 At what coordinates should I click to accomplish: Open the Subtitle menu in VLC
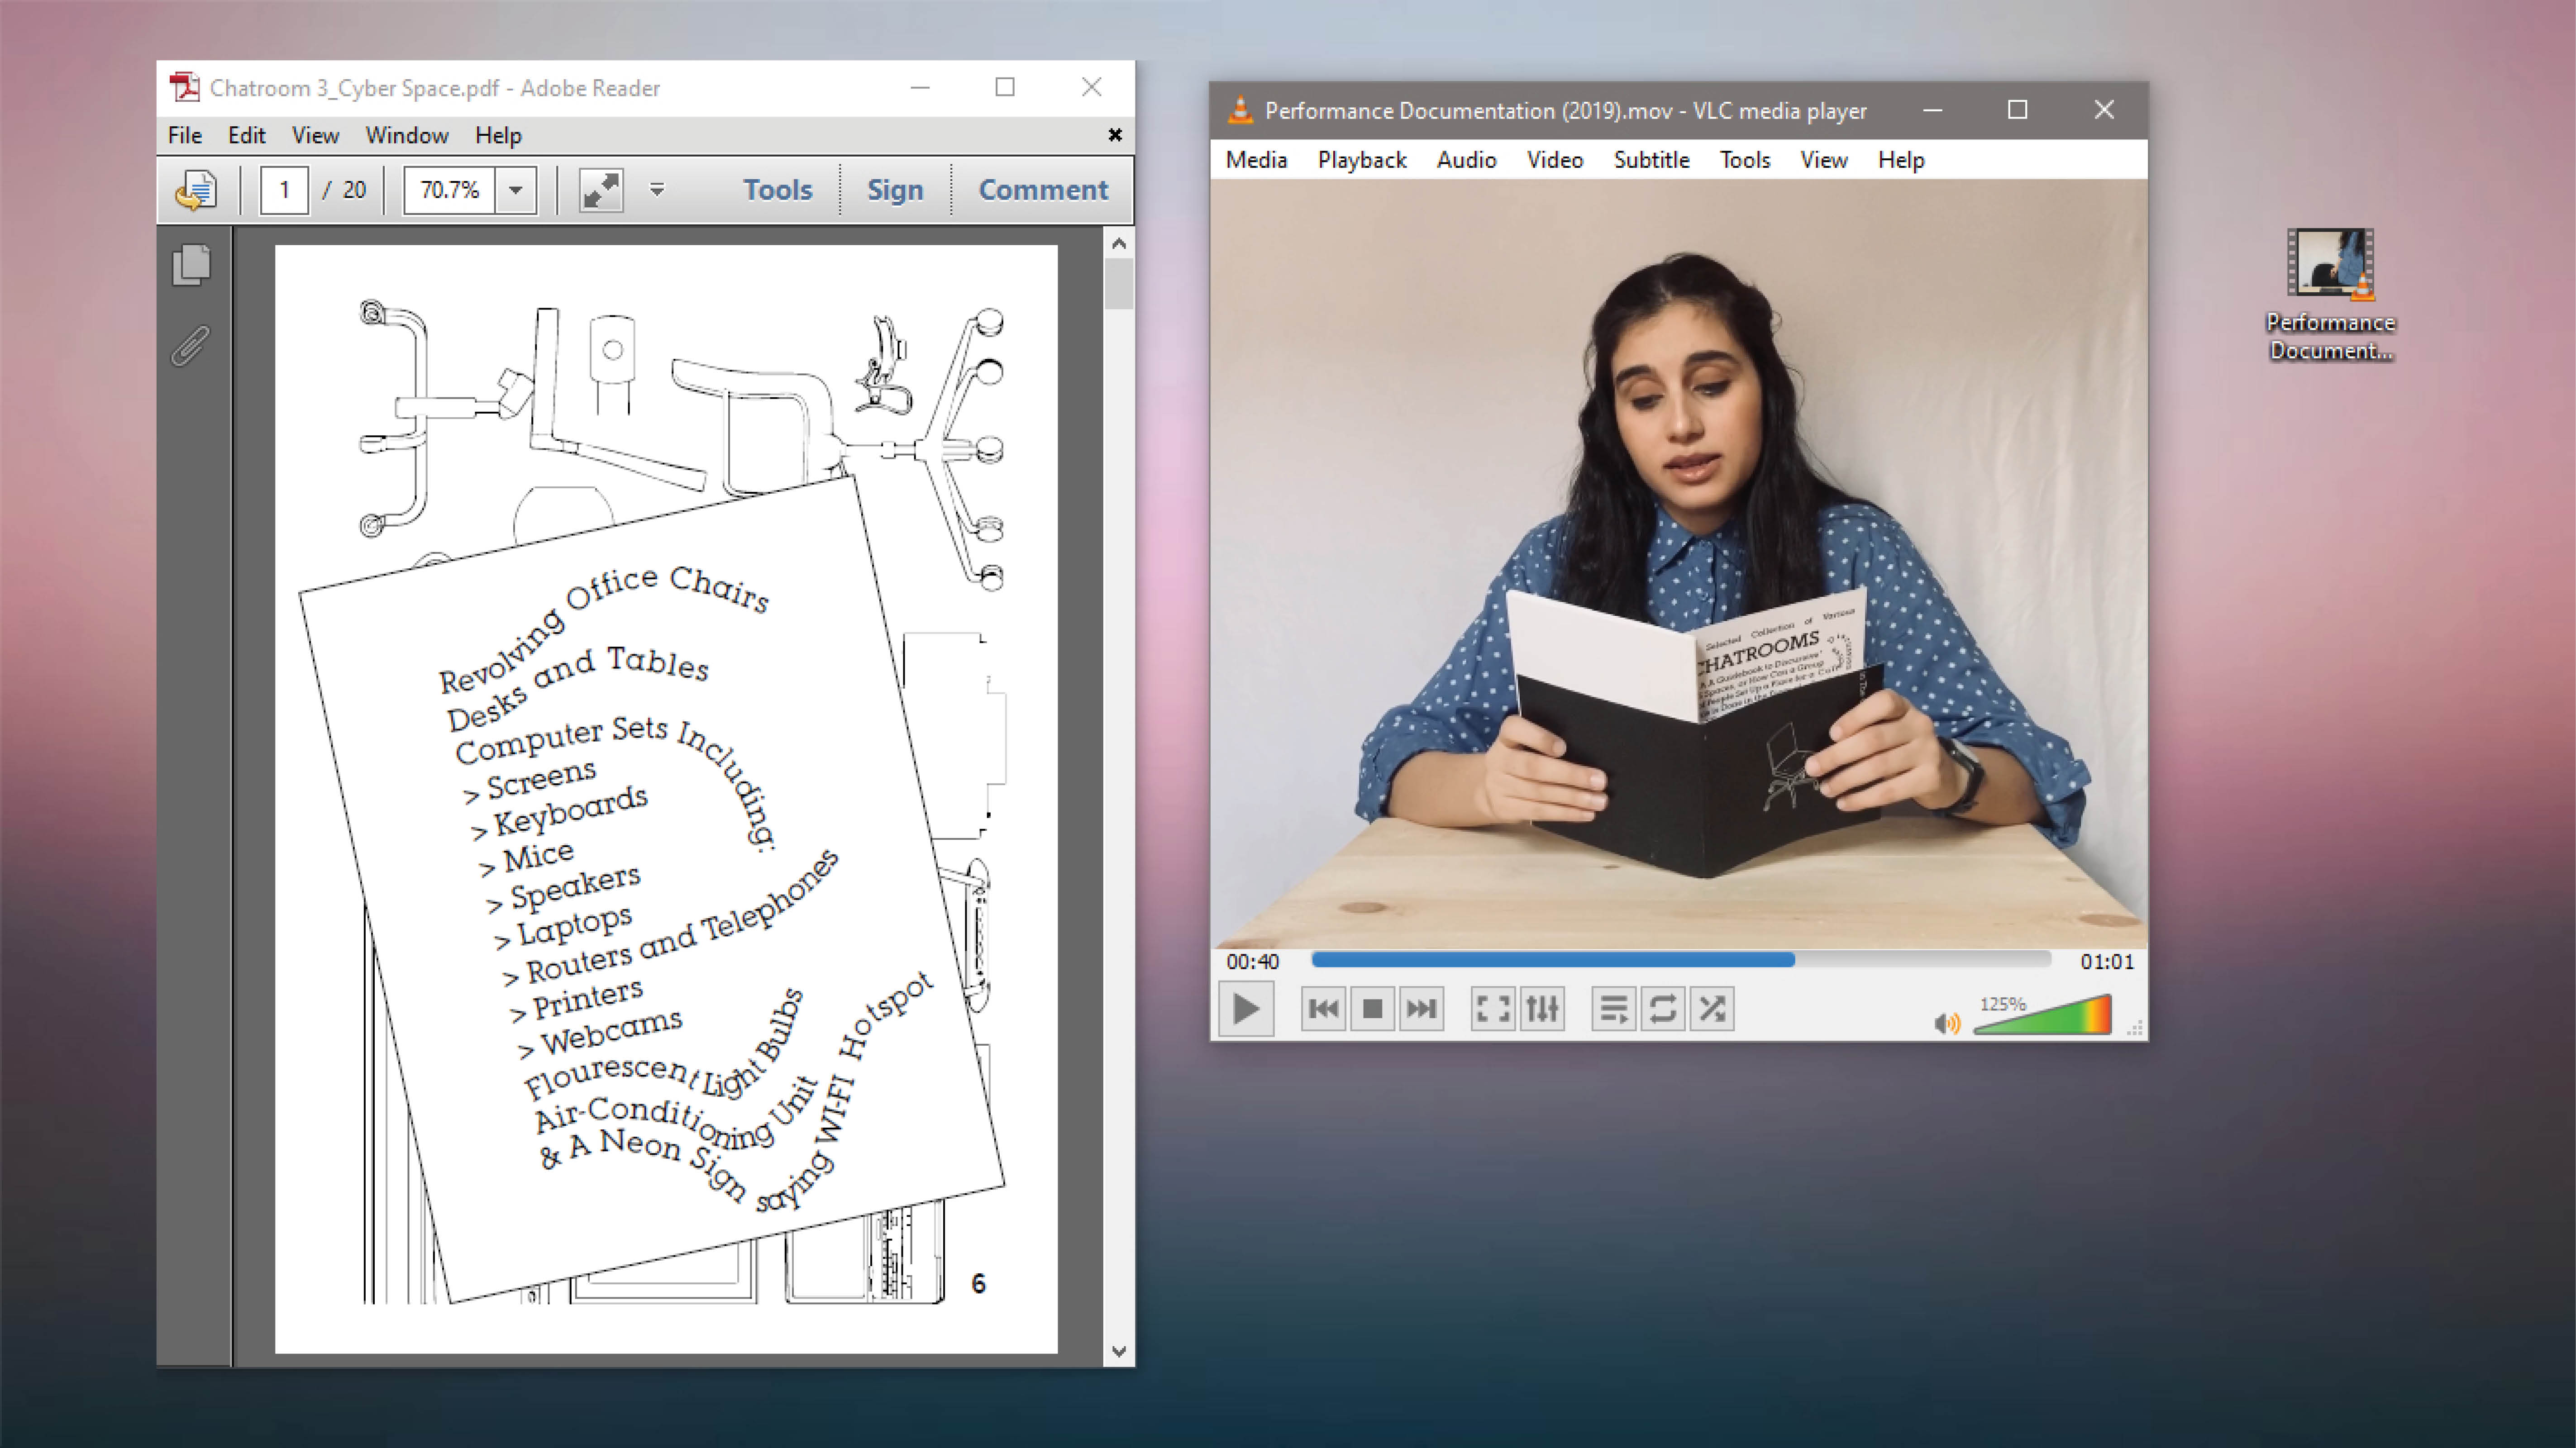coord(1651,160)
